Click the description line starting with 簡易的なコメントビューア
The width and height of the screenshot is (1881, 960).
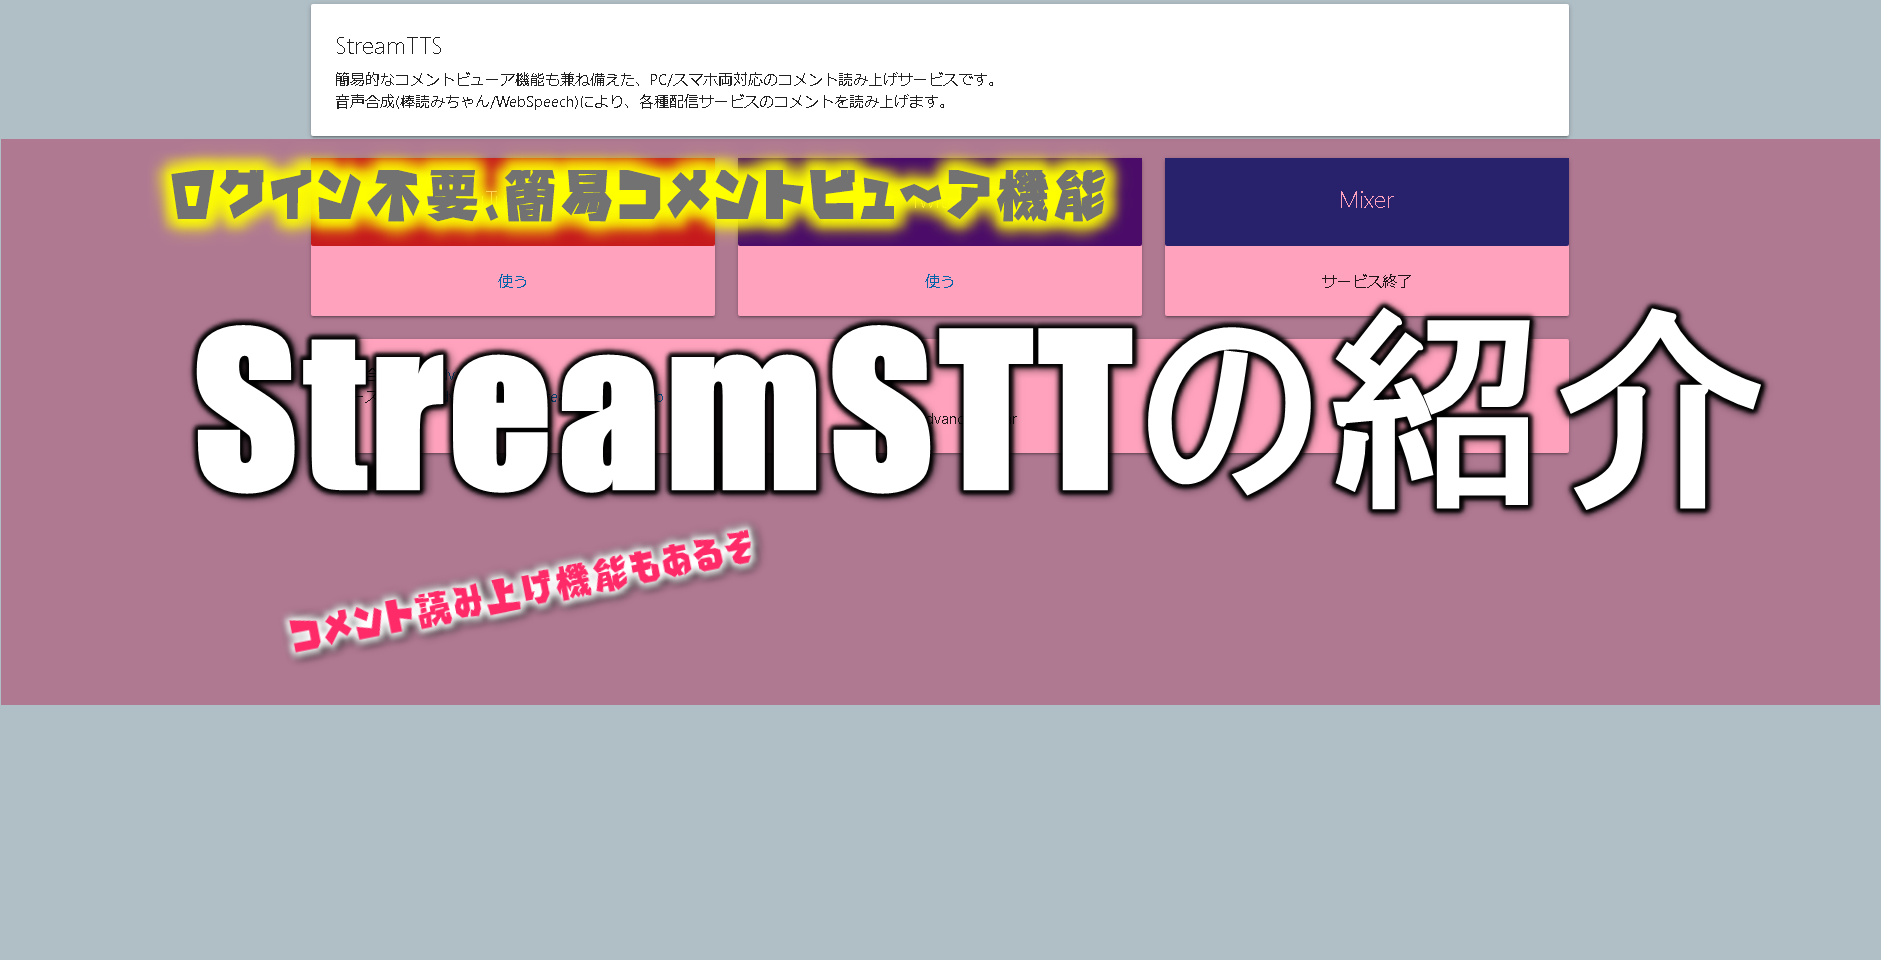tap(666, 79)
